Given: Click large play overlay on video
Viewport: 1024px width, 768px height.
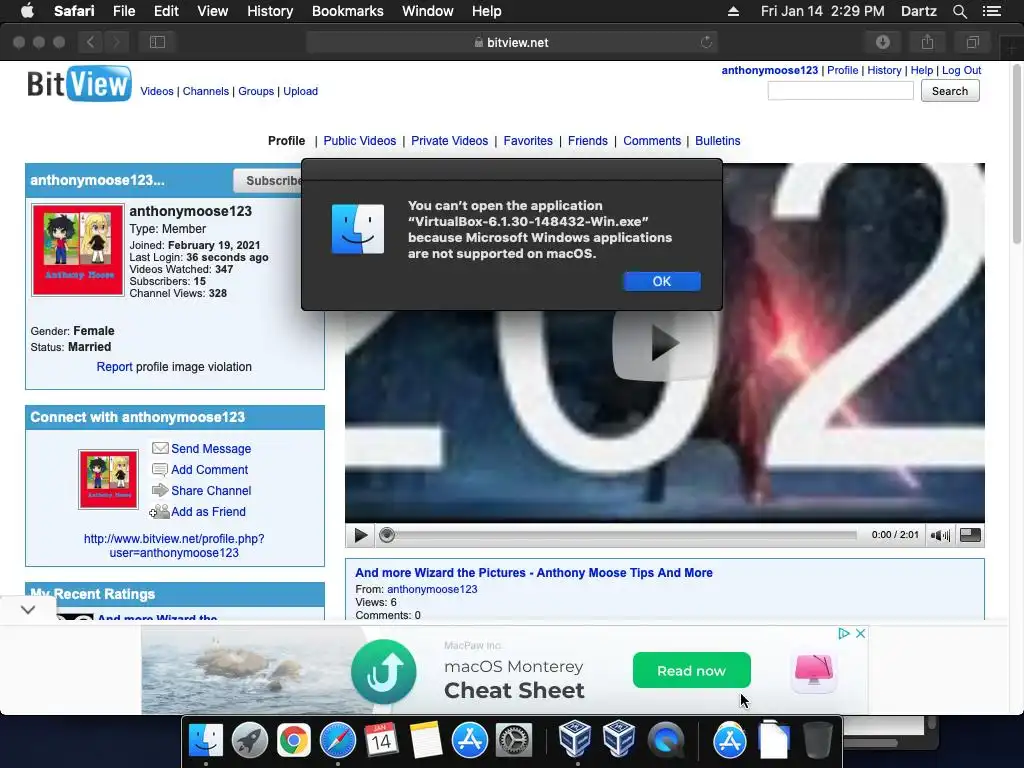Looking at the screenshot, I should pos(664,344).
